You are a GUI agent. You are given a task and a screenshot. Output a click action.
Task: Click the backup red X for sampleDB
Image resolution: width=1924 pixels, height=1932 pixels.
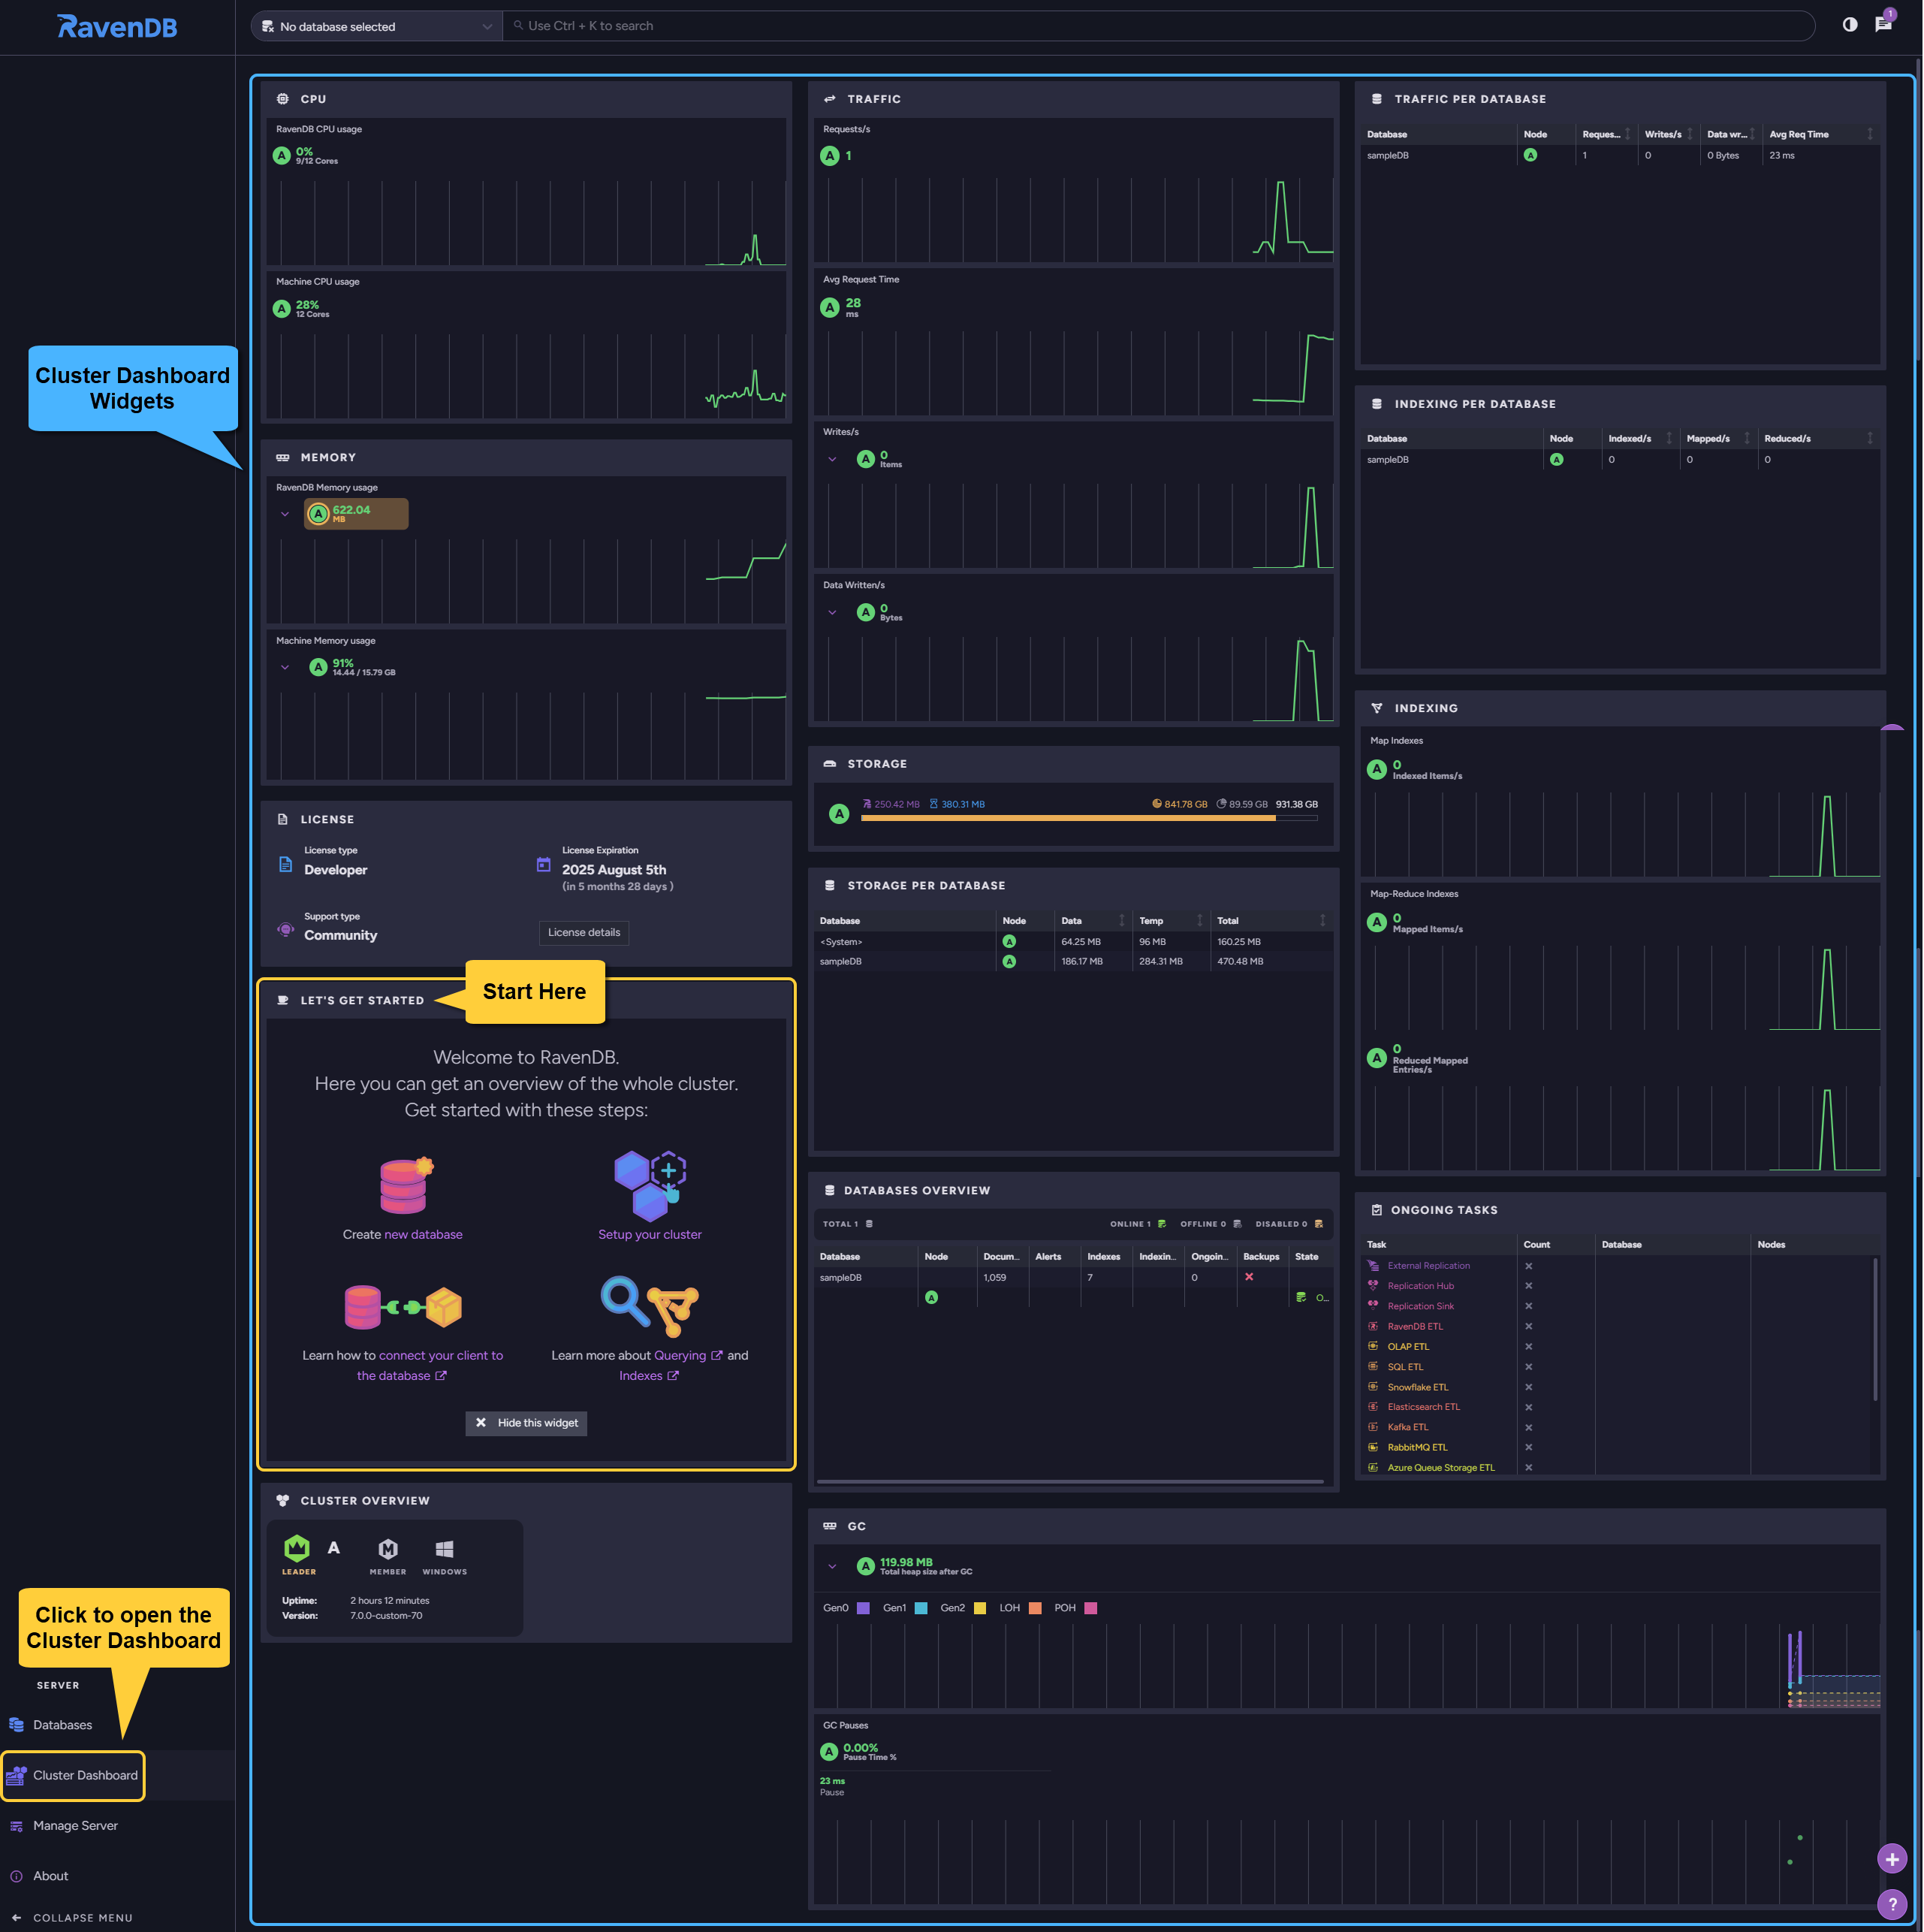coord(1249,1277)
